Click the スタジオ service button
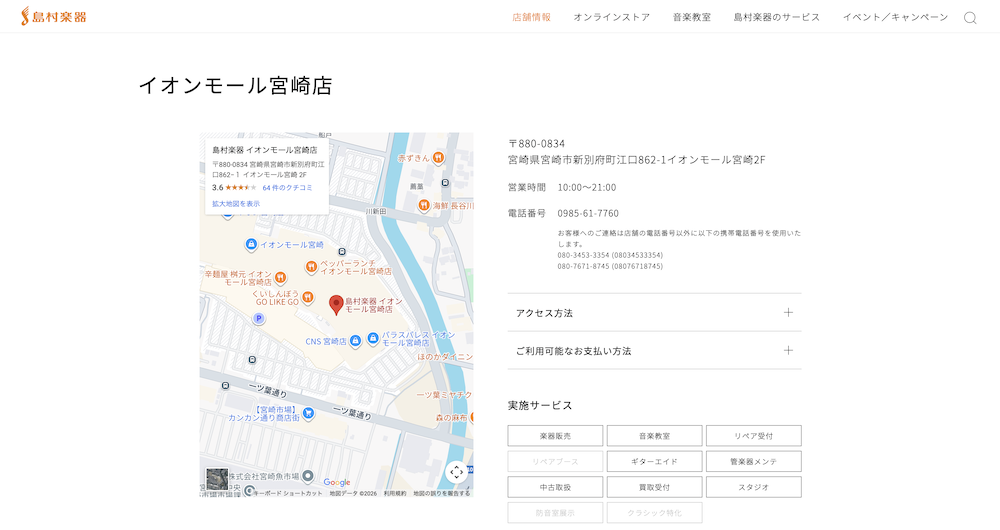 [753, 487]
